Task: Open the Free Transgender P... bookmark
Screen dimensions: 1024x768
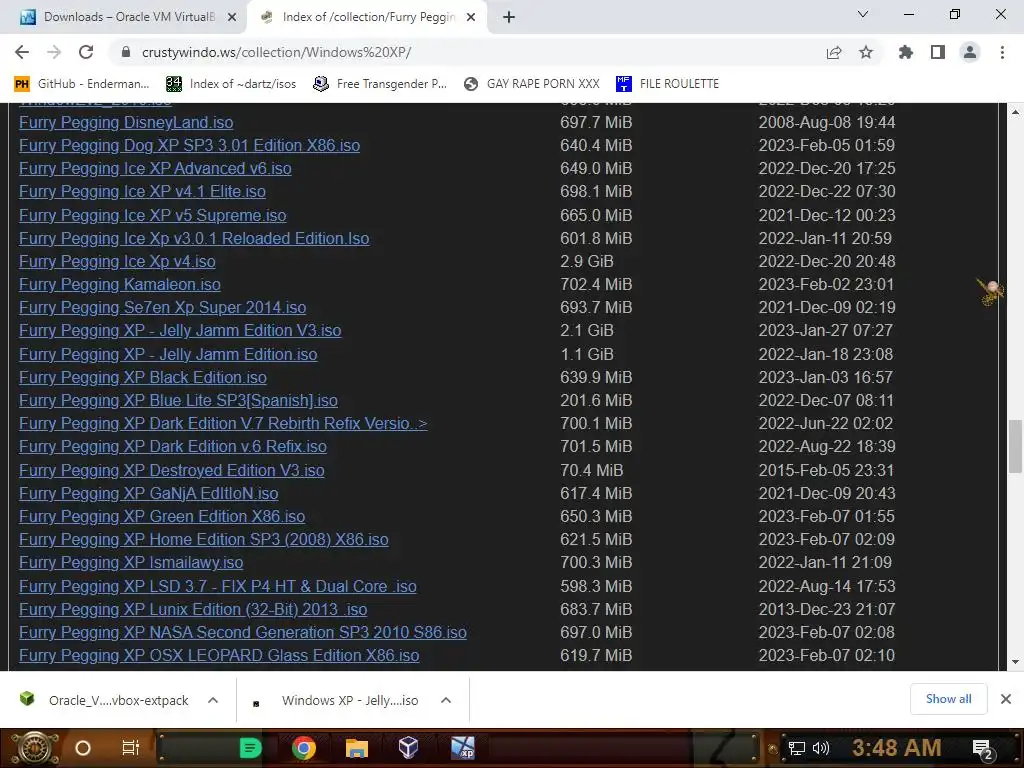Action: 380,84
